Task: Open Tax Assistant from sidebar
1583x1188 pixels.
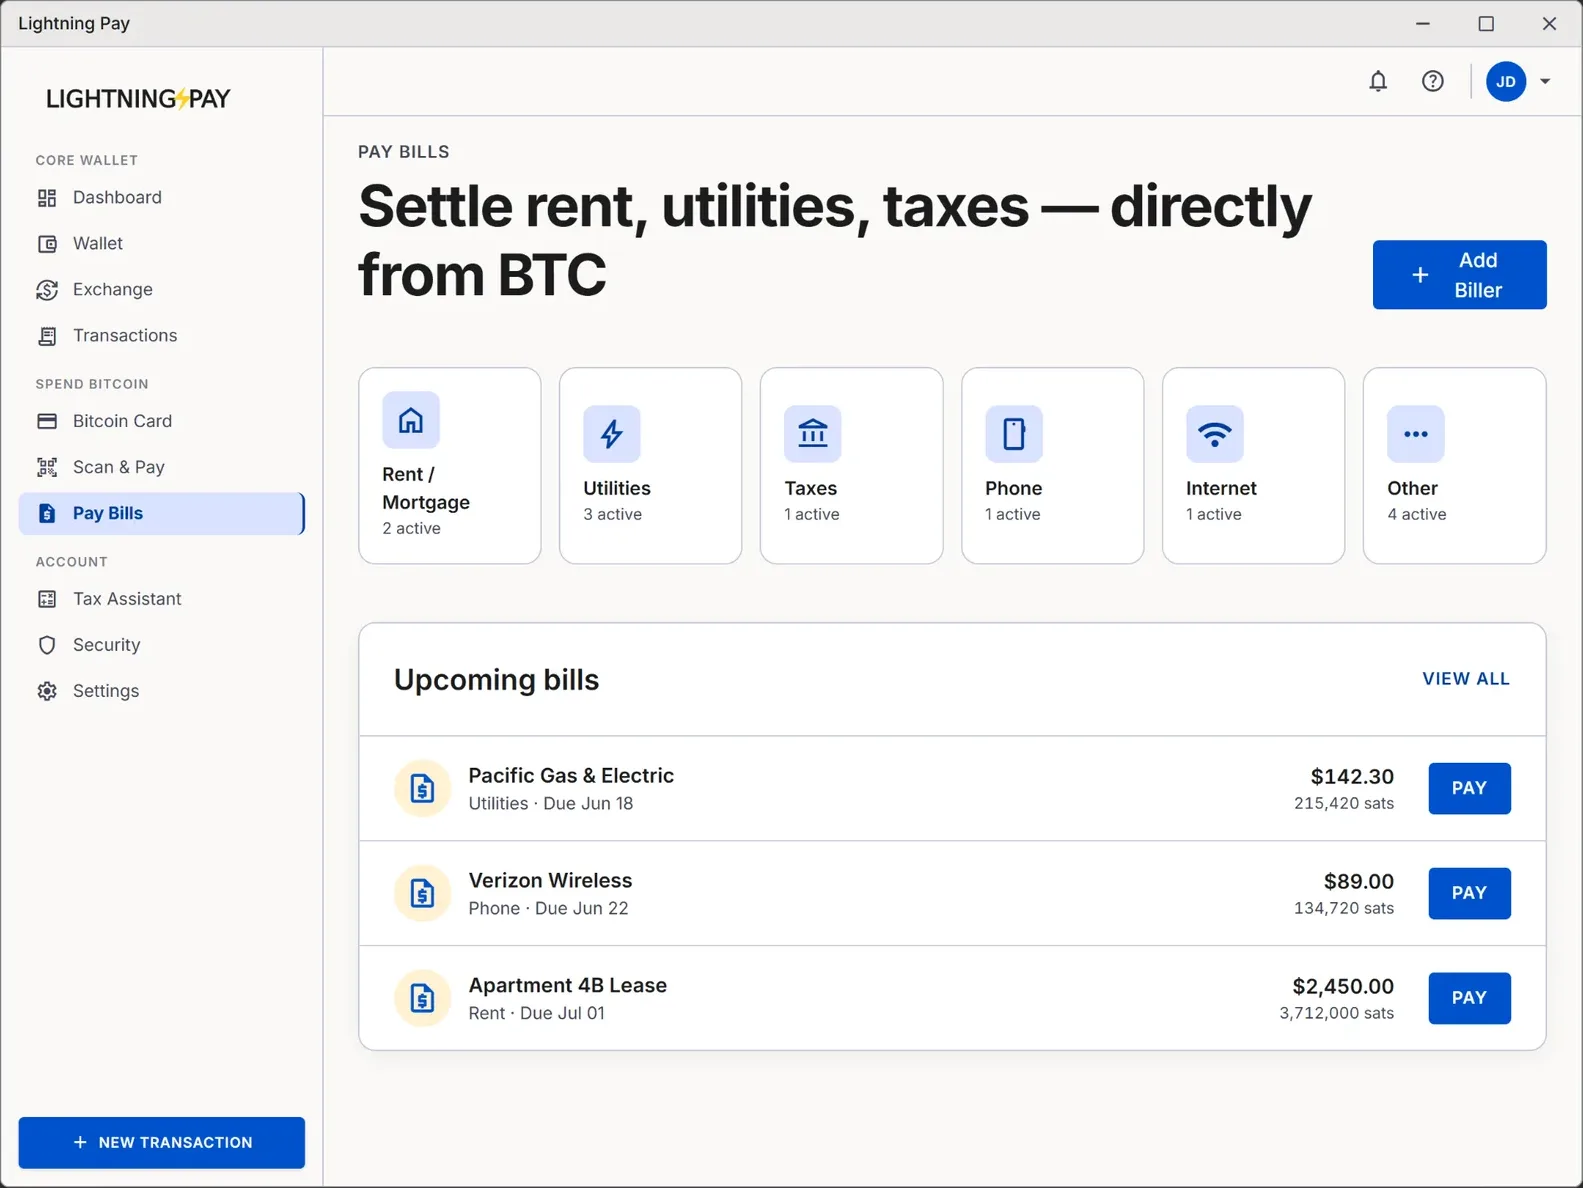Action: [161, 599]
